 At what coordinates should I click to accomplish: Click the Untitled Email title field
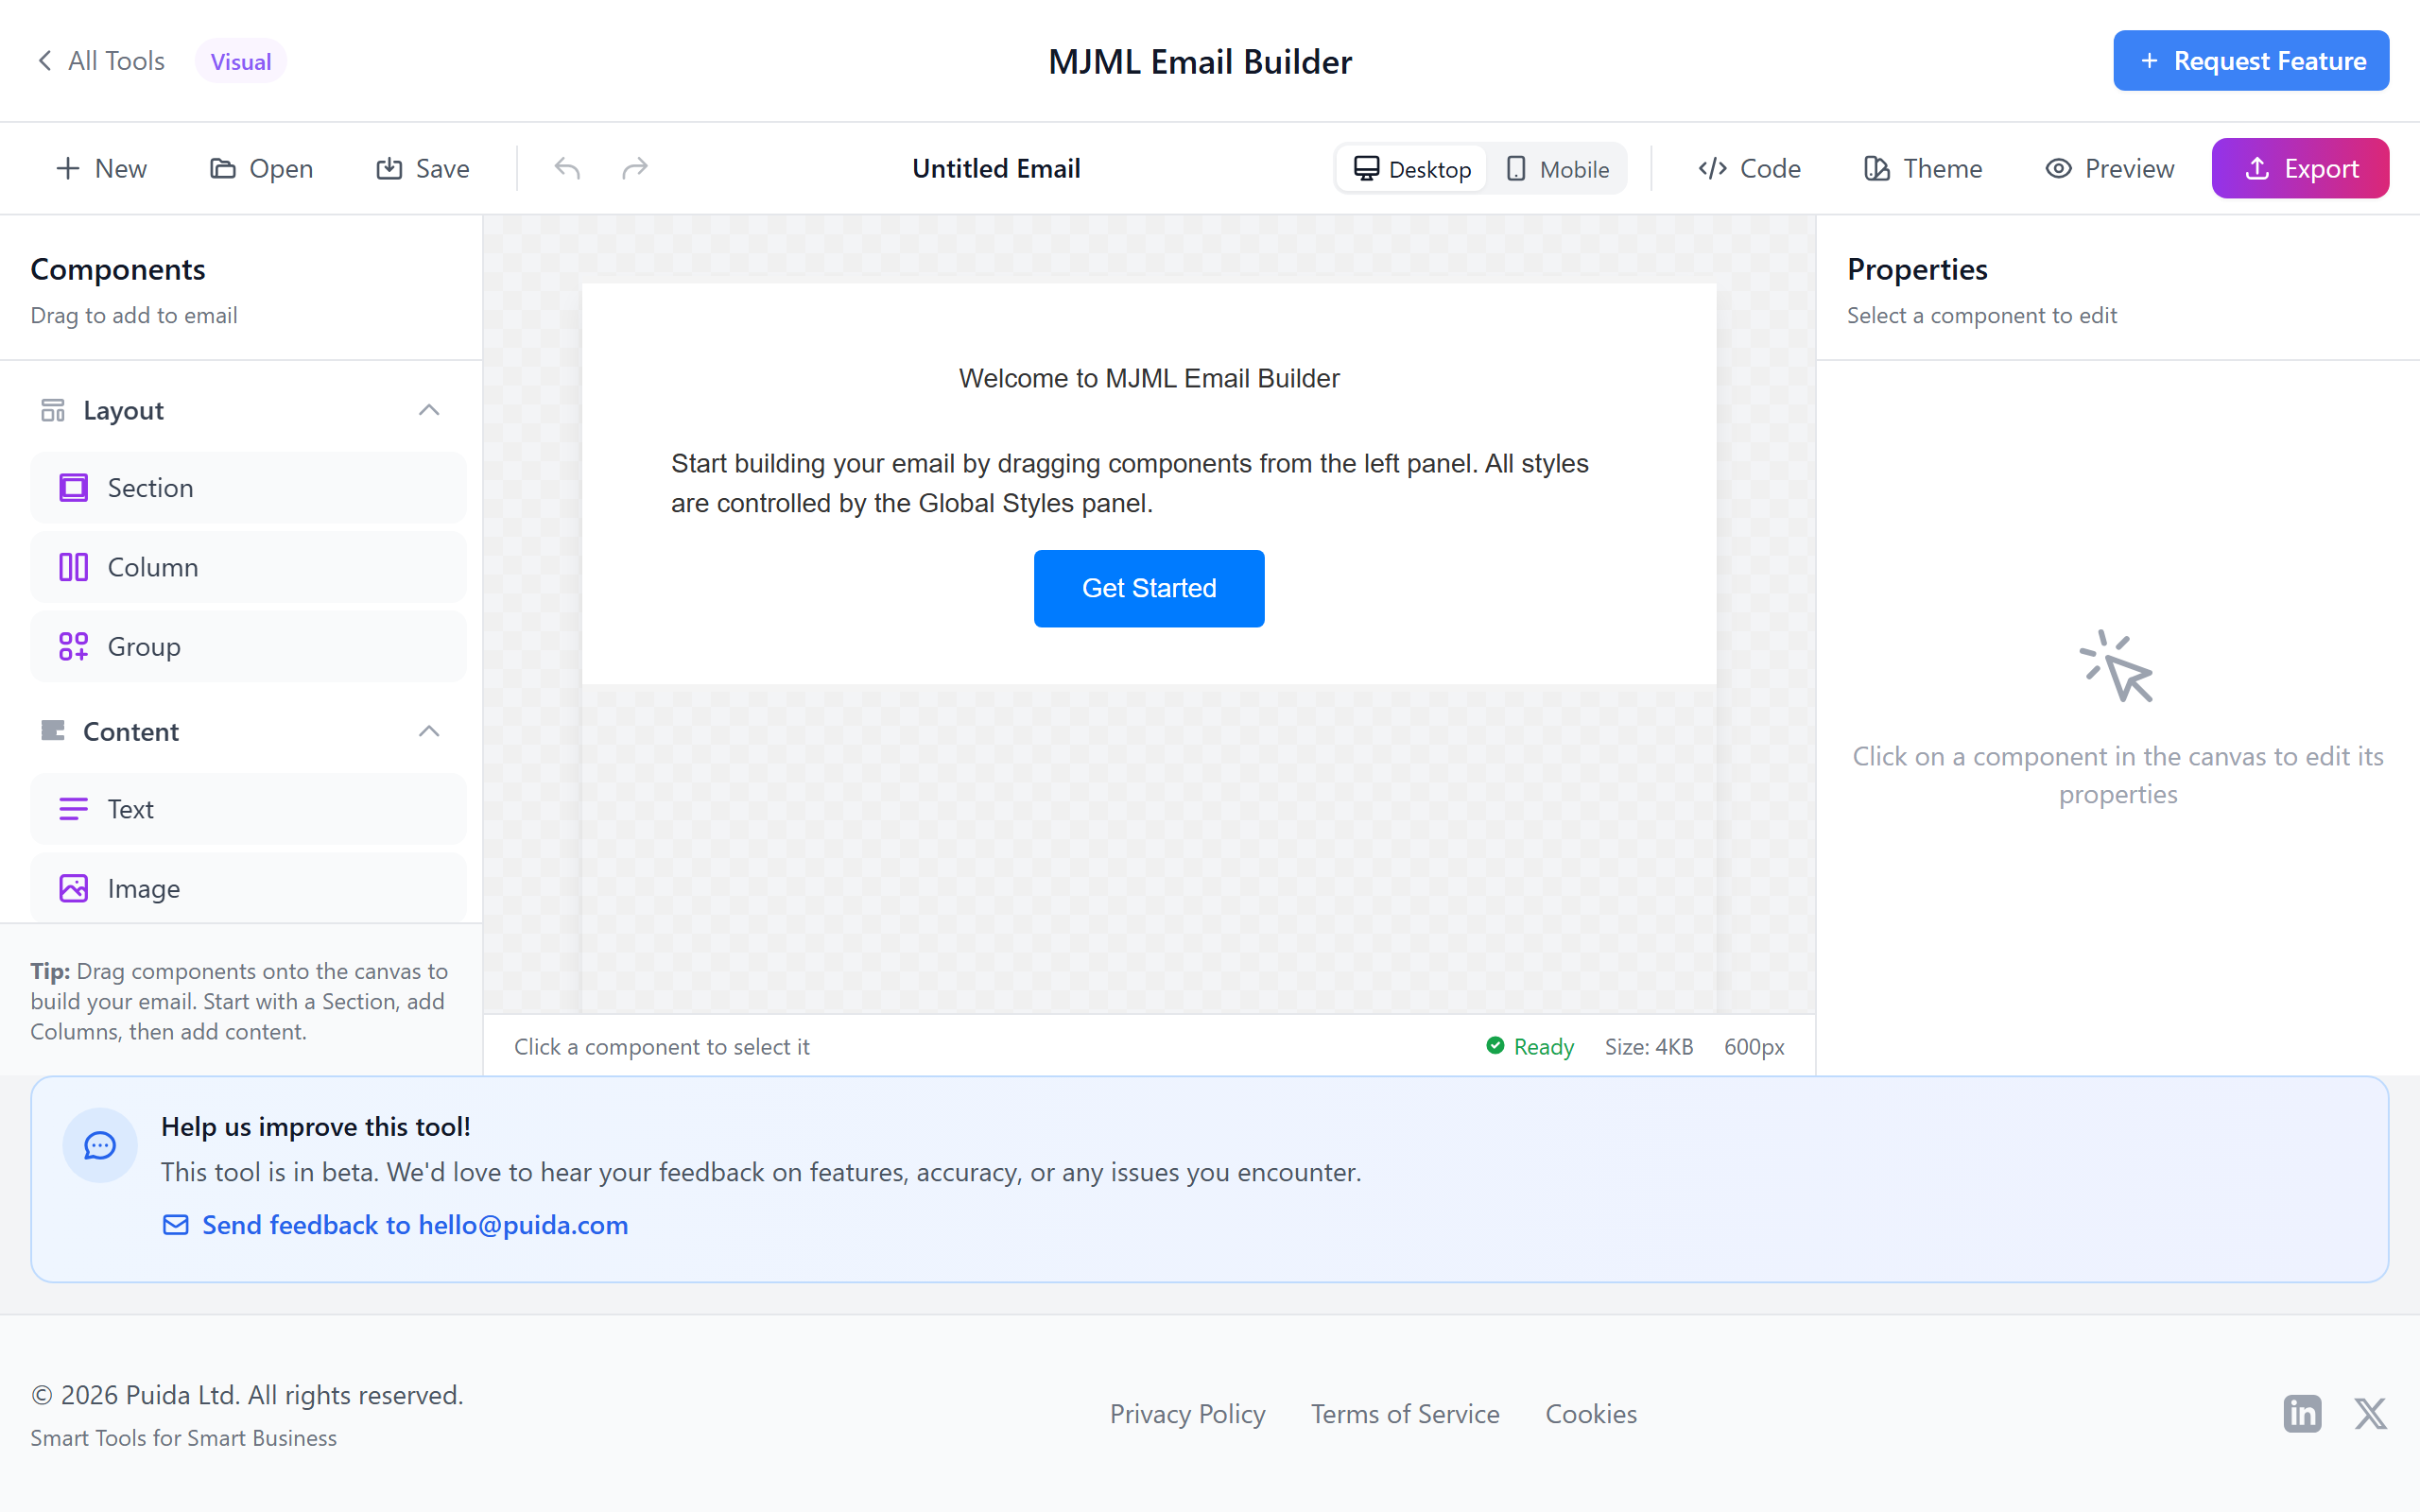coord(995,168)
